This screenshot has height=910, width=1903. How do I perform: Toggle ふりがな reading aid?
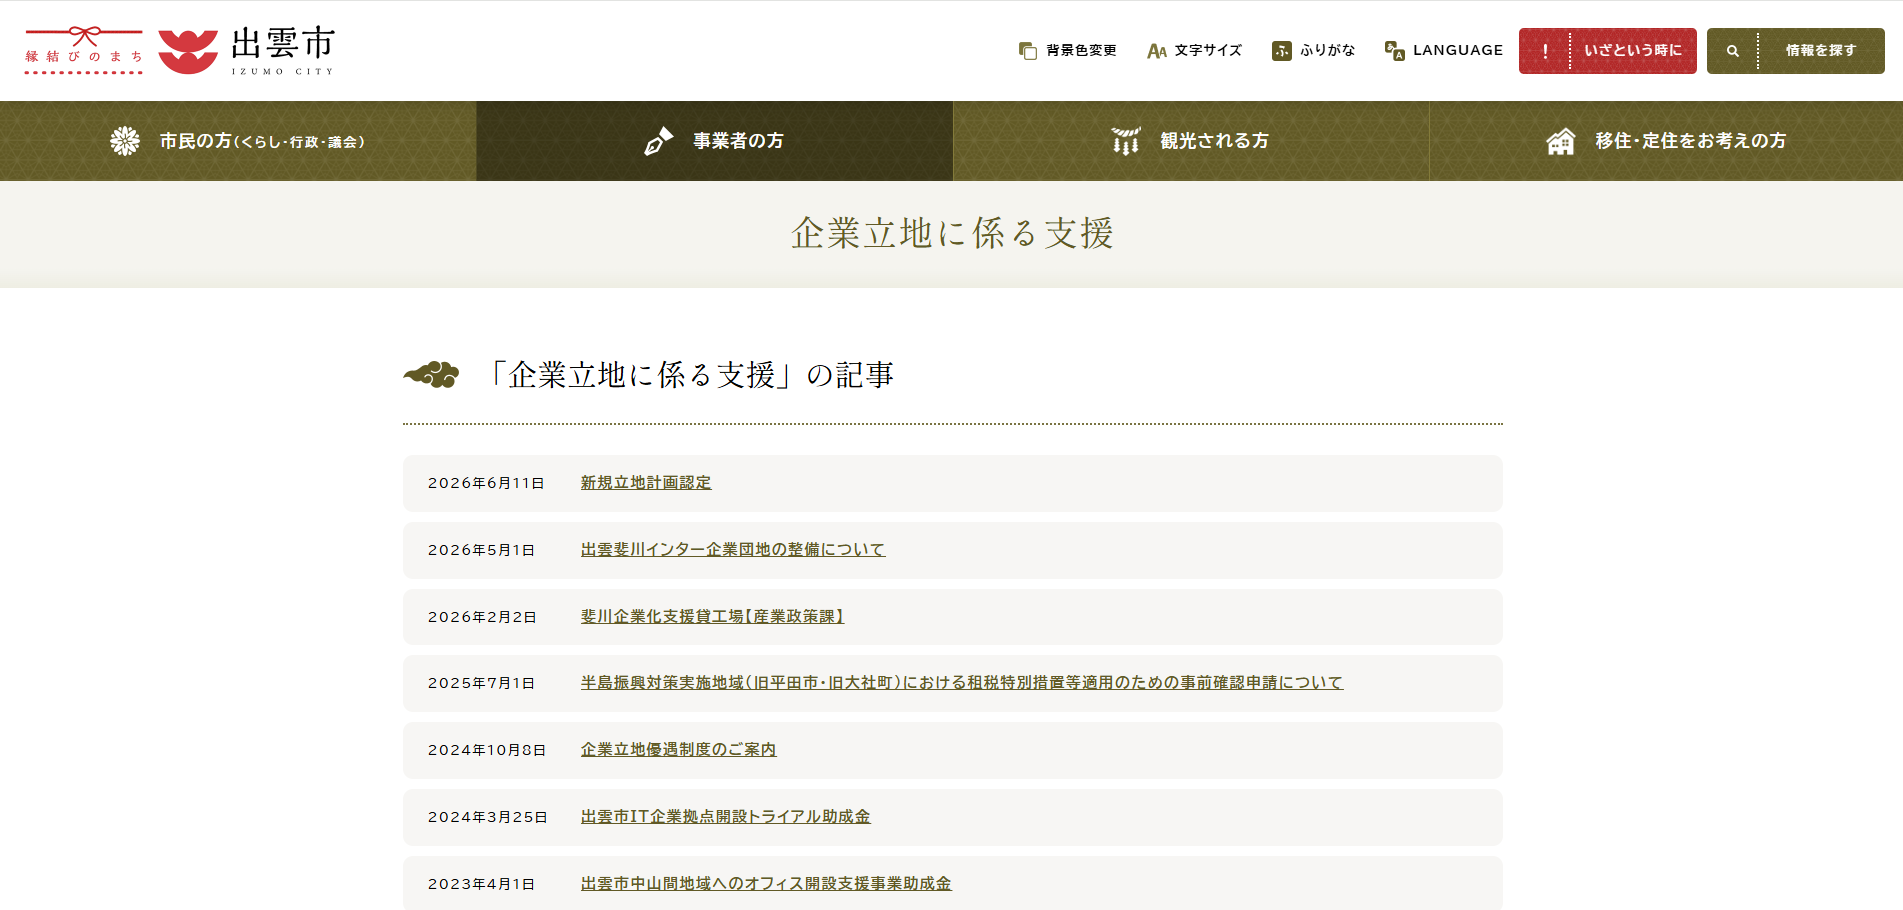pyautogui.click(x=1313, y=50)
